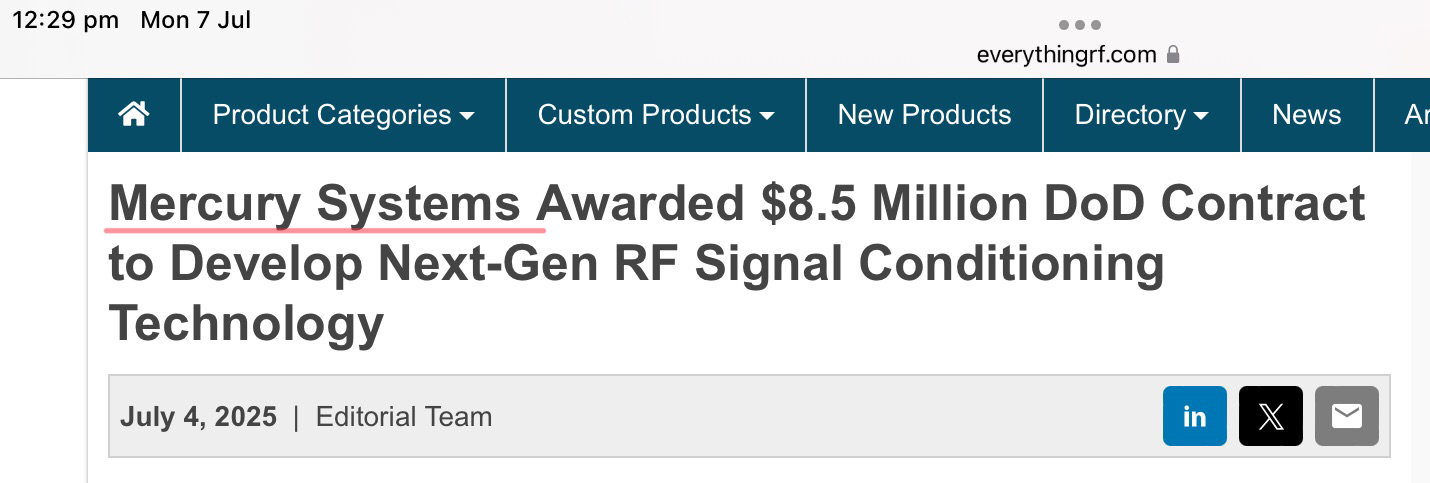Open the New Products menu item

(924, 115)
